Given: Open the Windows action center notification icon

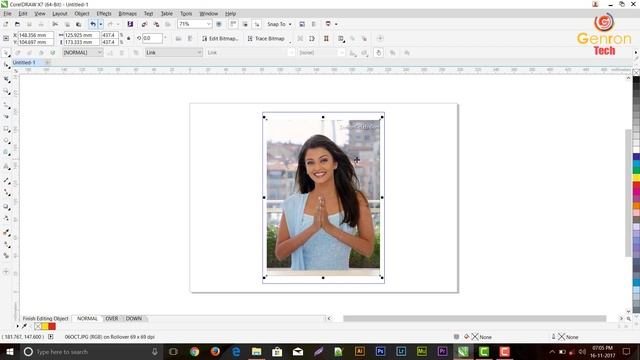Looking at the screenshot, I should tap(626, 351).
